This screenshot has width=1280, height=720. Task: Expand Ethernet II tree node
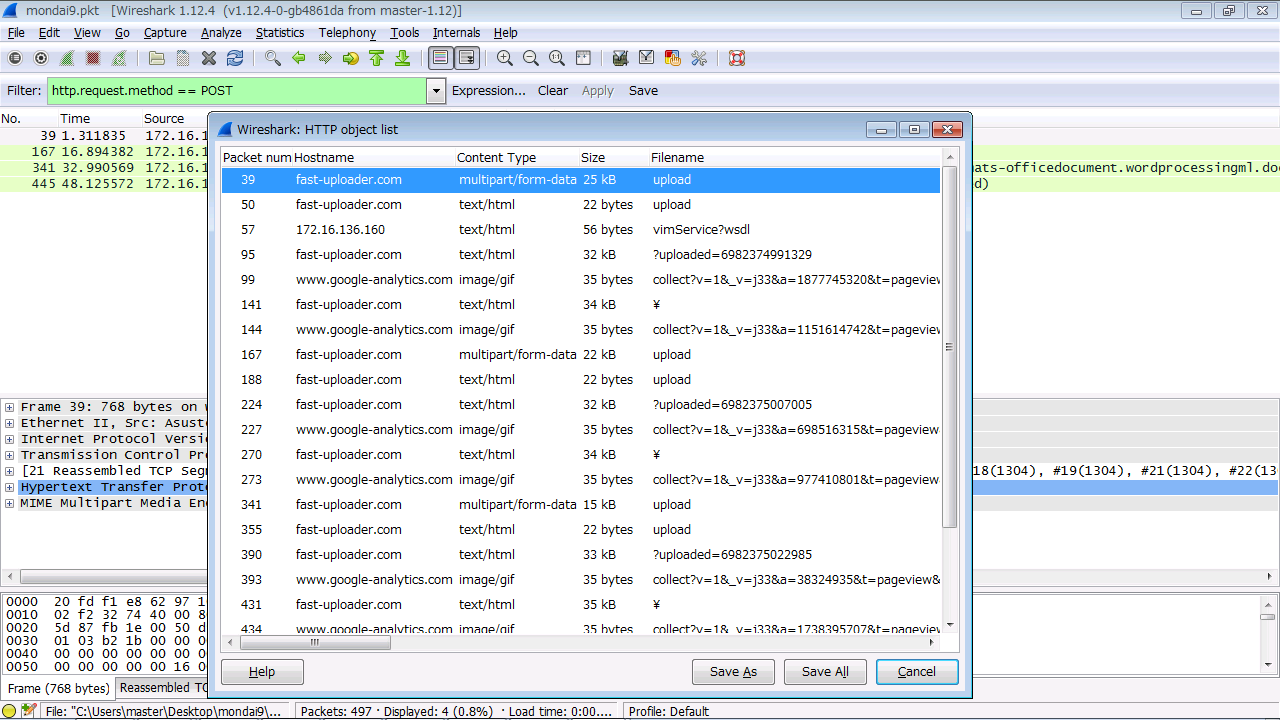(x=10, y=423)
